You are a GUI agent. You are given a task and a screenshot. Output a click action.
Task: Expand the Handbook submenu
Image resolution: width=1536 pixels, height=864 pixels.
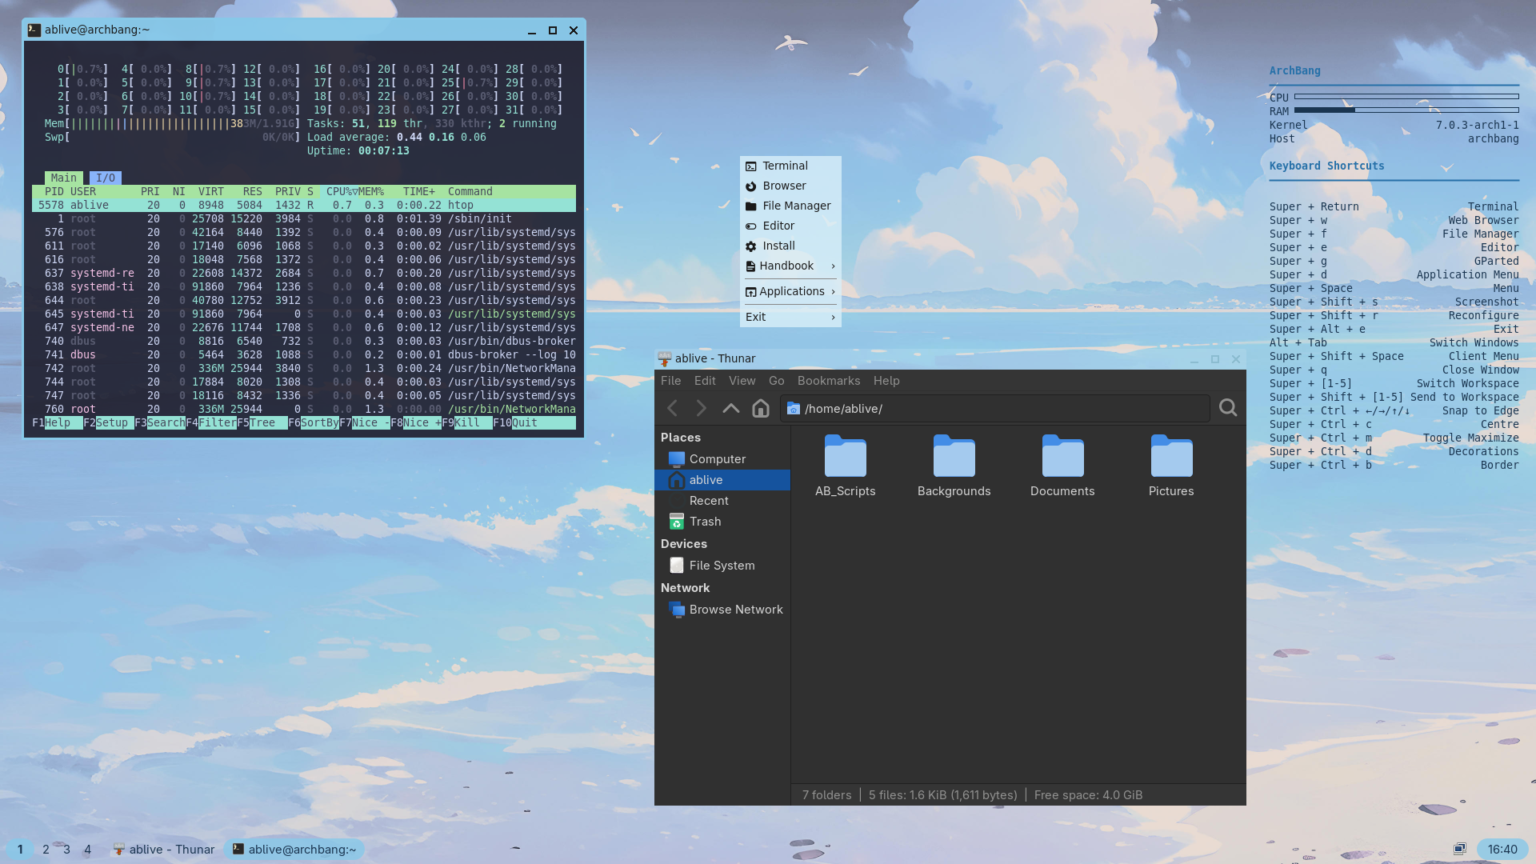coord(790,266)
